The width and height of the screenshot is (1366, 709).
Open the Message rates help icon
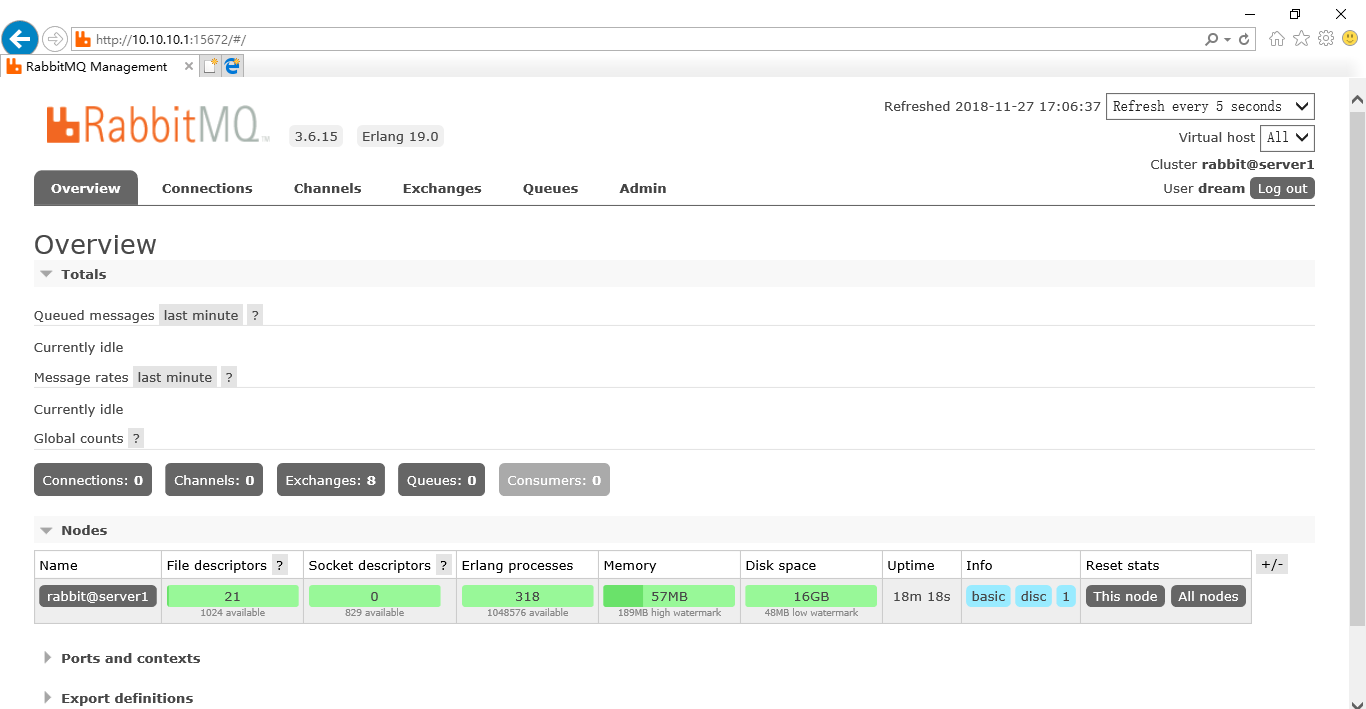click(x=228, y=377)
